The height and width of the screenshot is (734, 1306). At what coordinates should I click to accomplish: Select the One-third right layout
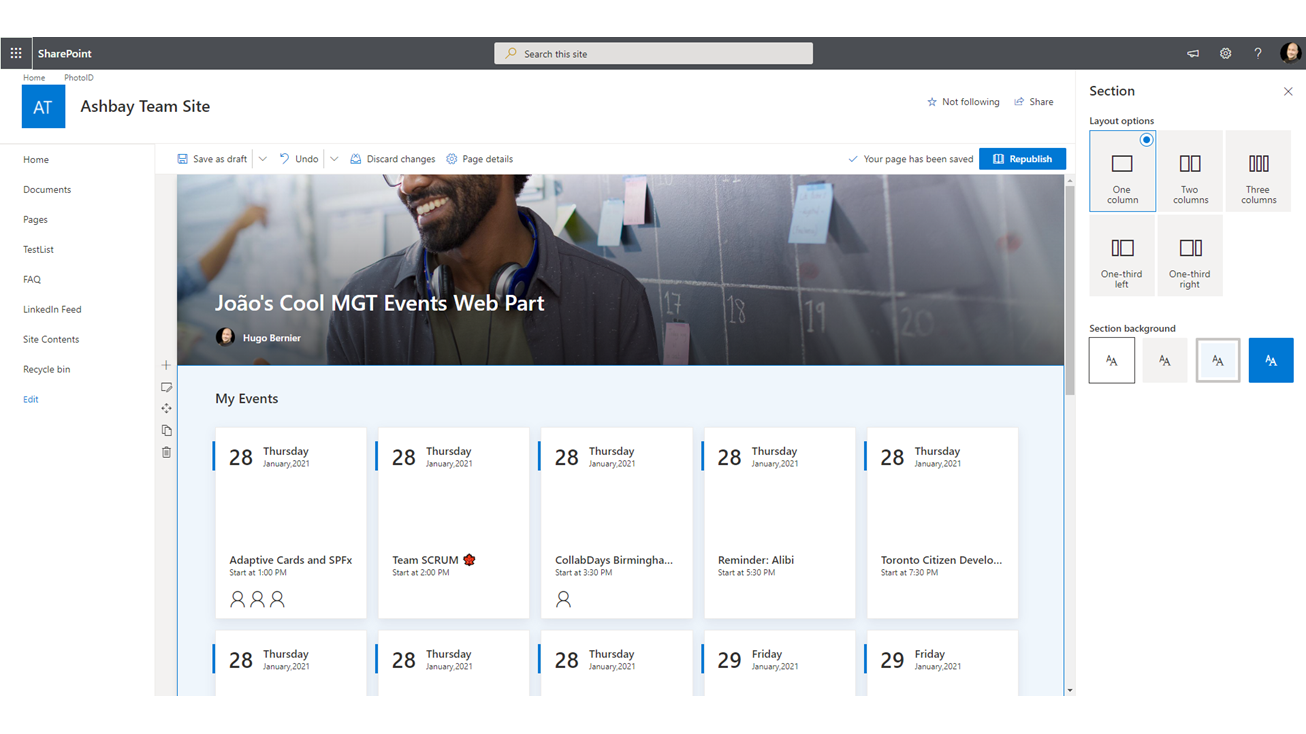pyautogui.click(x=1189, y=256)
